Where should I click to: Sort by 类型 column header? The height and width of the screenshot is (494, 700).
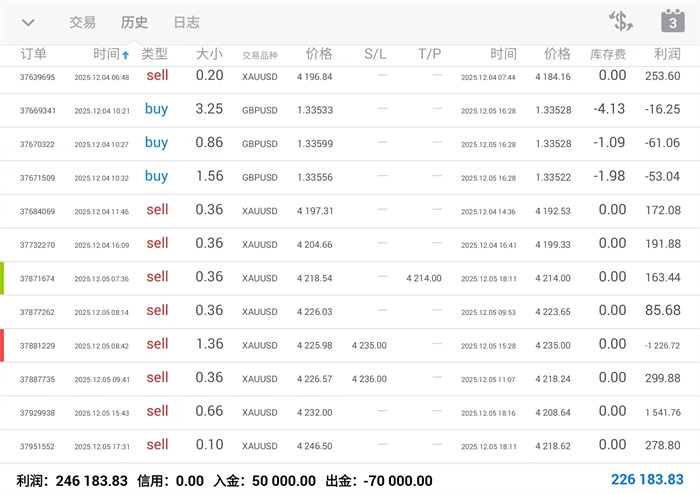pos(155,54)
